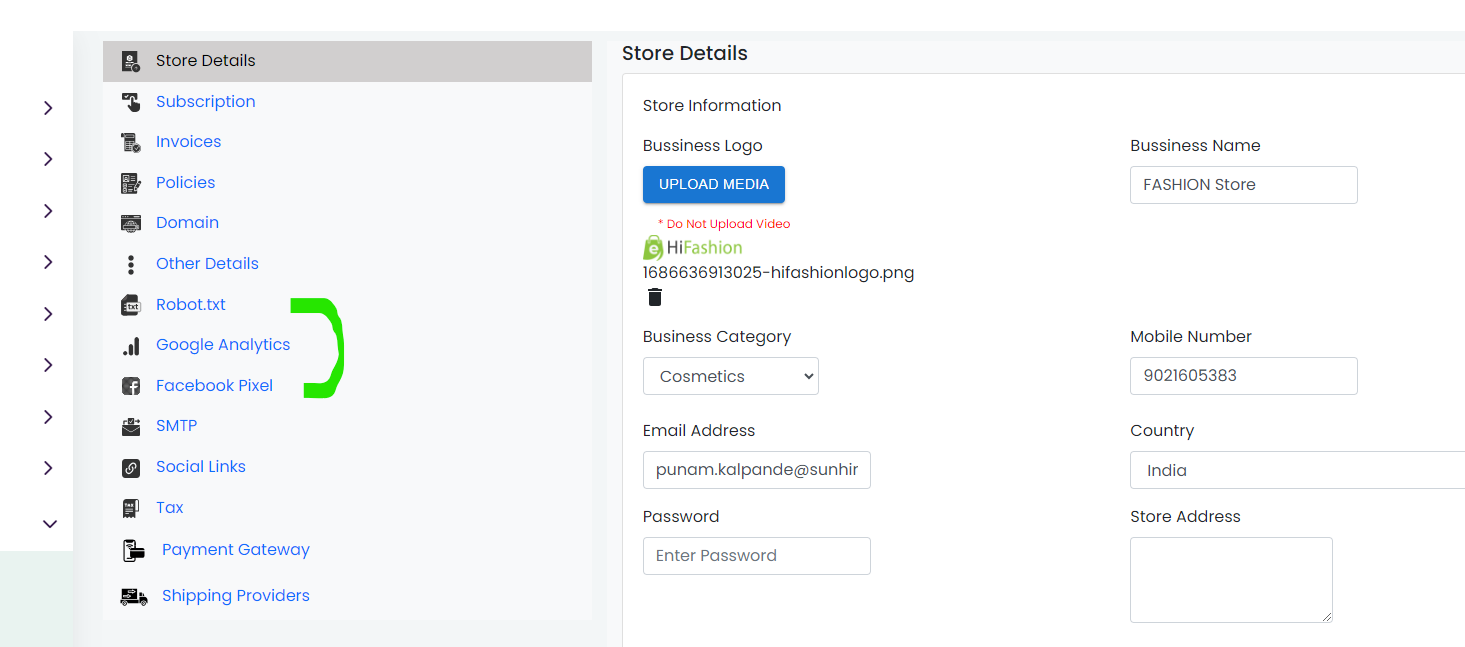
Task: Click the "Do Not Upload Video" warning
Action: pyautogui.click(x=724, y=224)
